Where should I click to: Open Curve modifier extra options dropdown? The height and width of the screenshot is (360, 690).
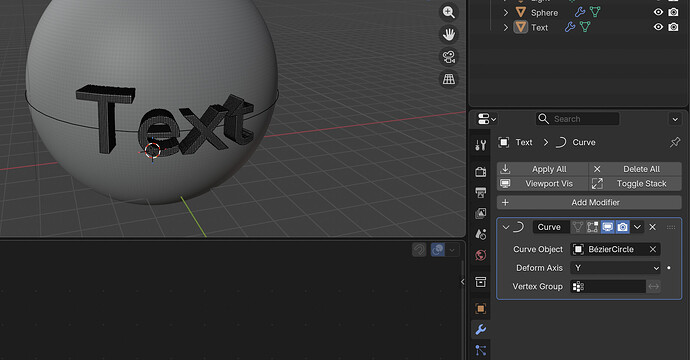tap(637, 227)
